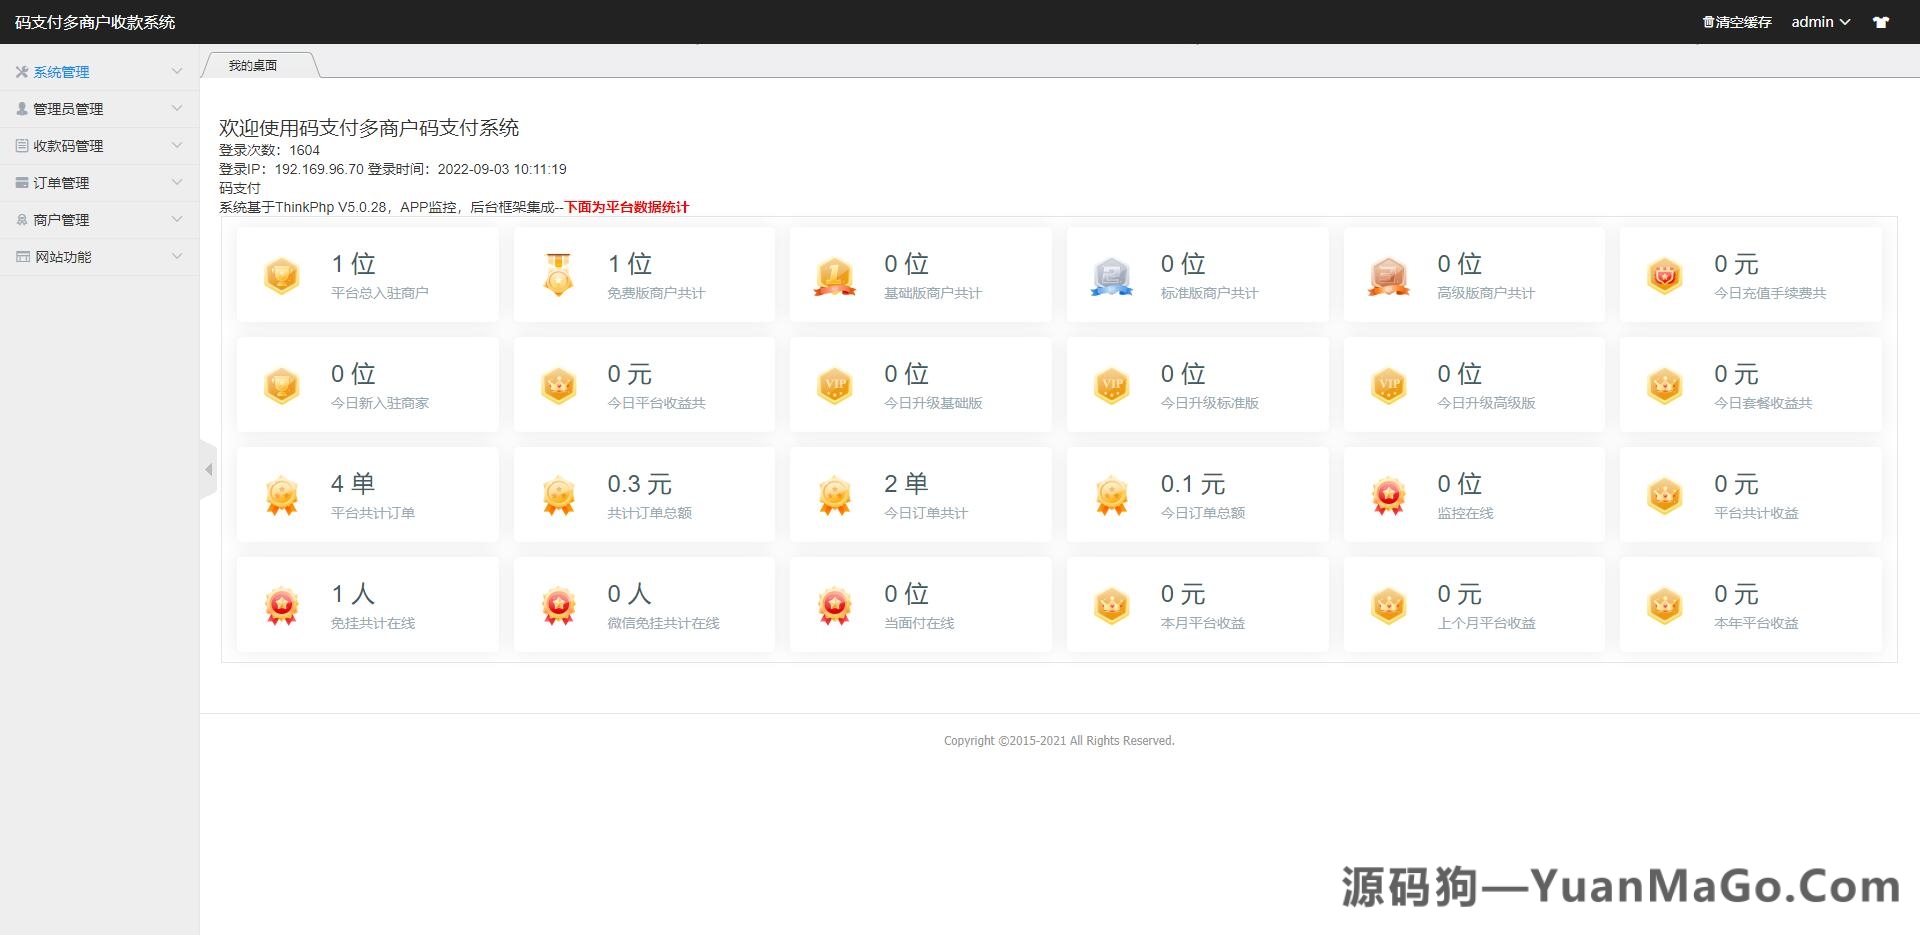Select the wrench icon beside 系统管理
Image resolution: width=1920 pixels, height=935 pixels.
click(21, 71)
